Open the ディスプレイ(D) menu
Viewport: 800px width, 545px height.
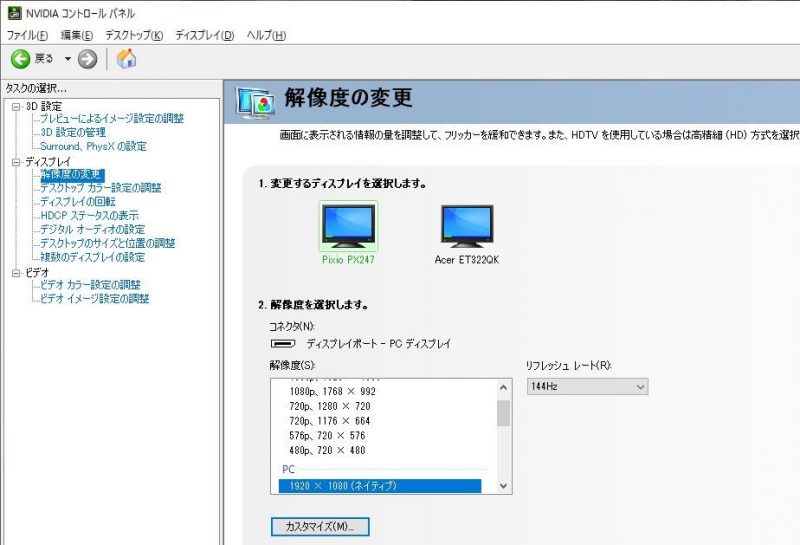pos(205,35)
